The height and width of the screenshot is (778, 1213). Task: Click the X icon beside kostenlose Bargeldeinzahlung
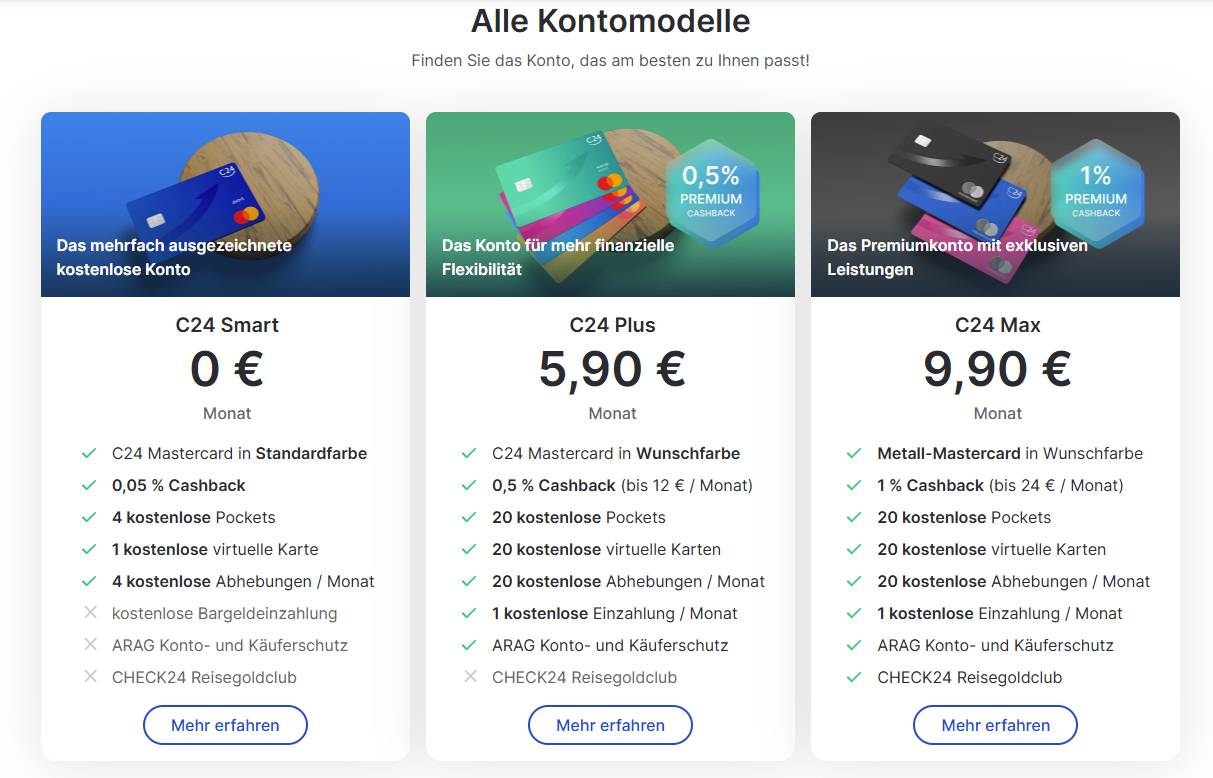[90, 612]
